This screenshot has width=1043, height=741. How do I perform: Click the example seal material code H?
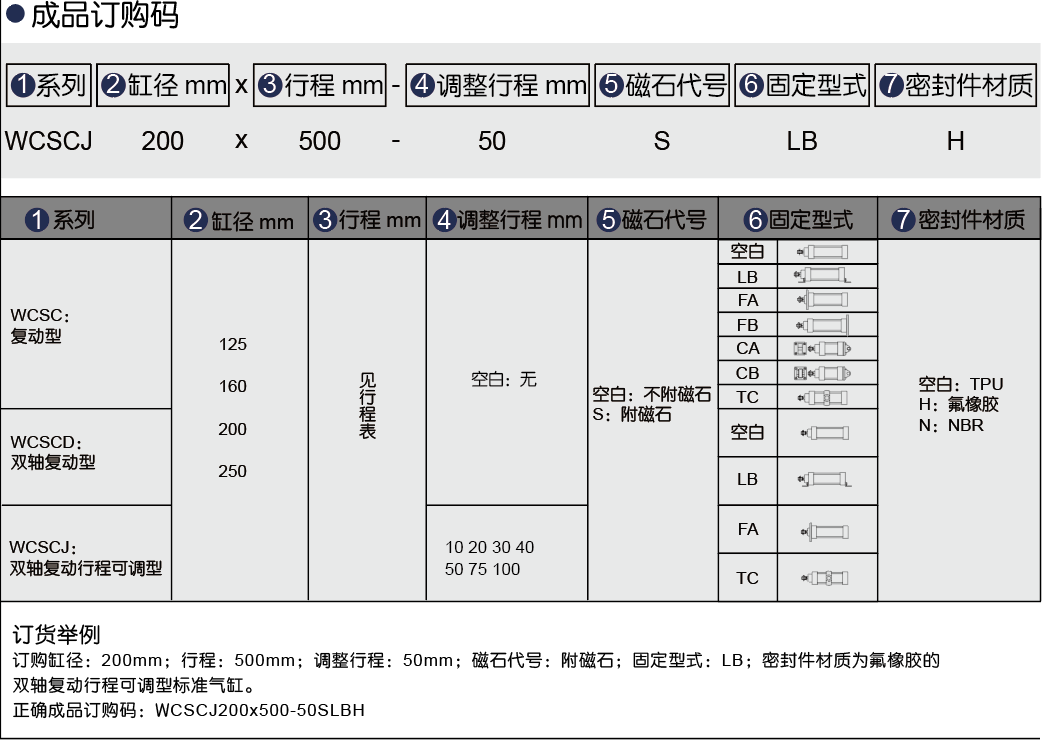[x=955, y=141]
